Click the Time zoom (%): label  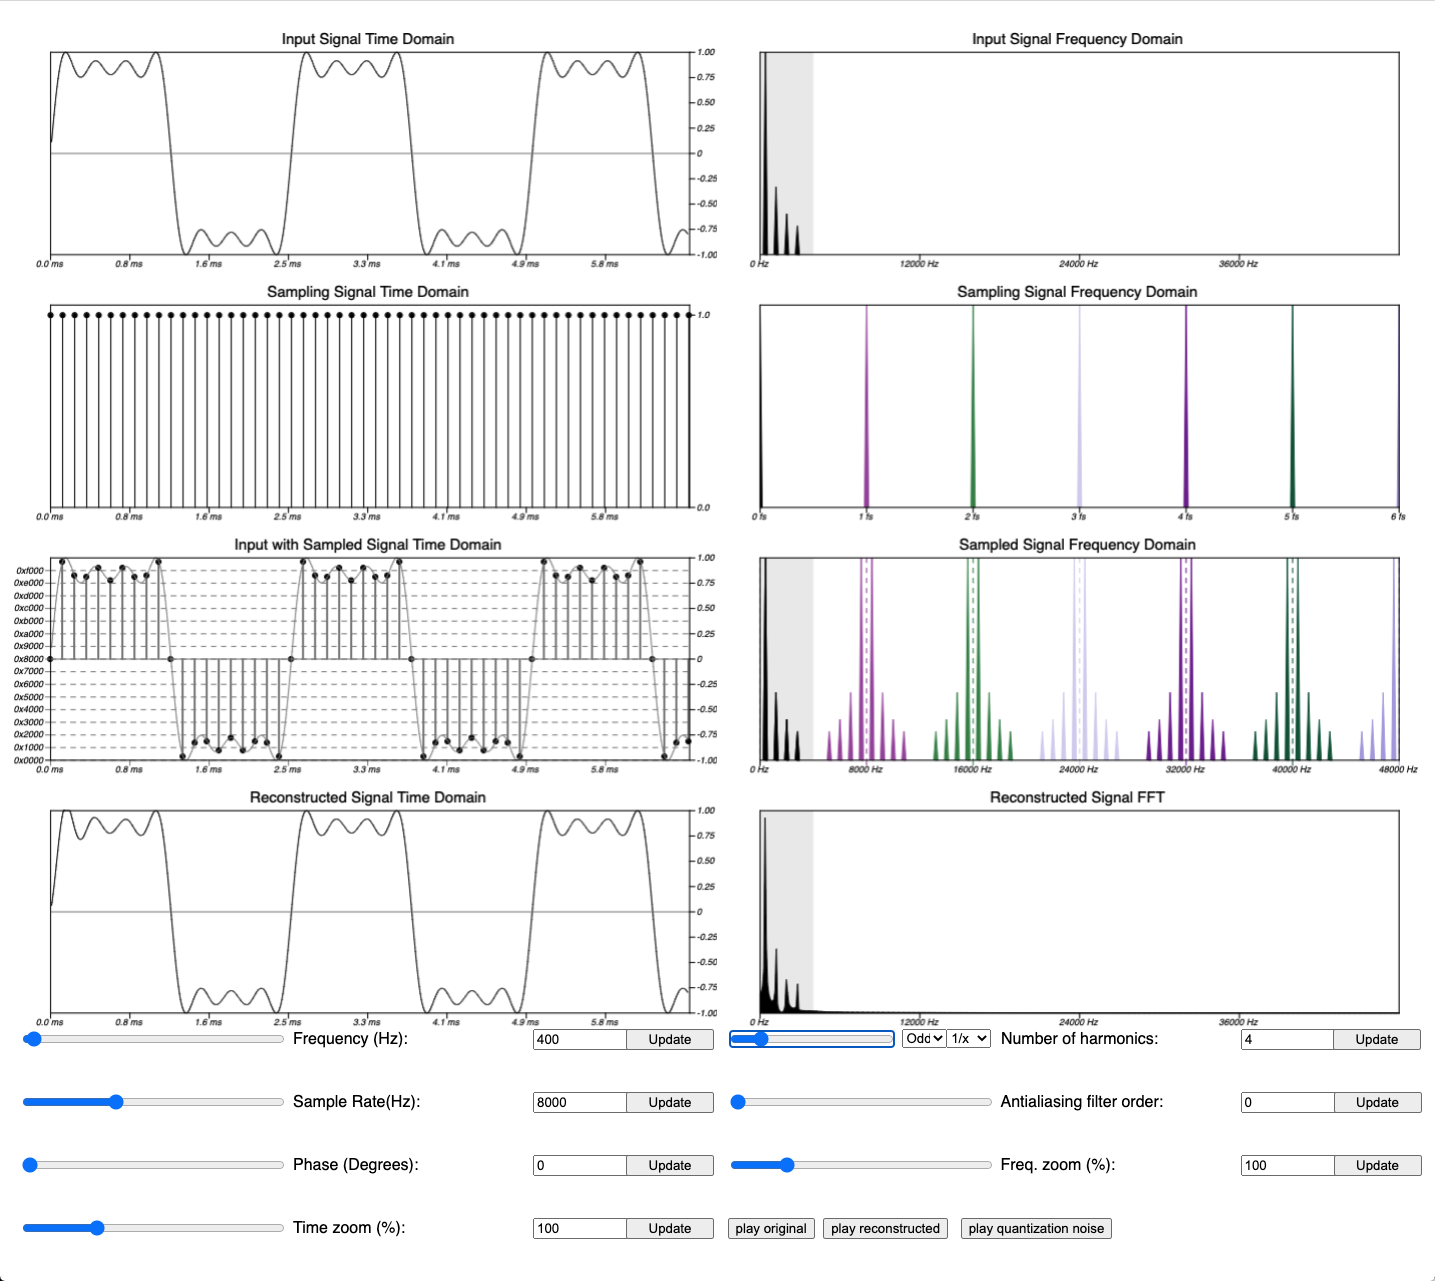[349, 1228]
